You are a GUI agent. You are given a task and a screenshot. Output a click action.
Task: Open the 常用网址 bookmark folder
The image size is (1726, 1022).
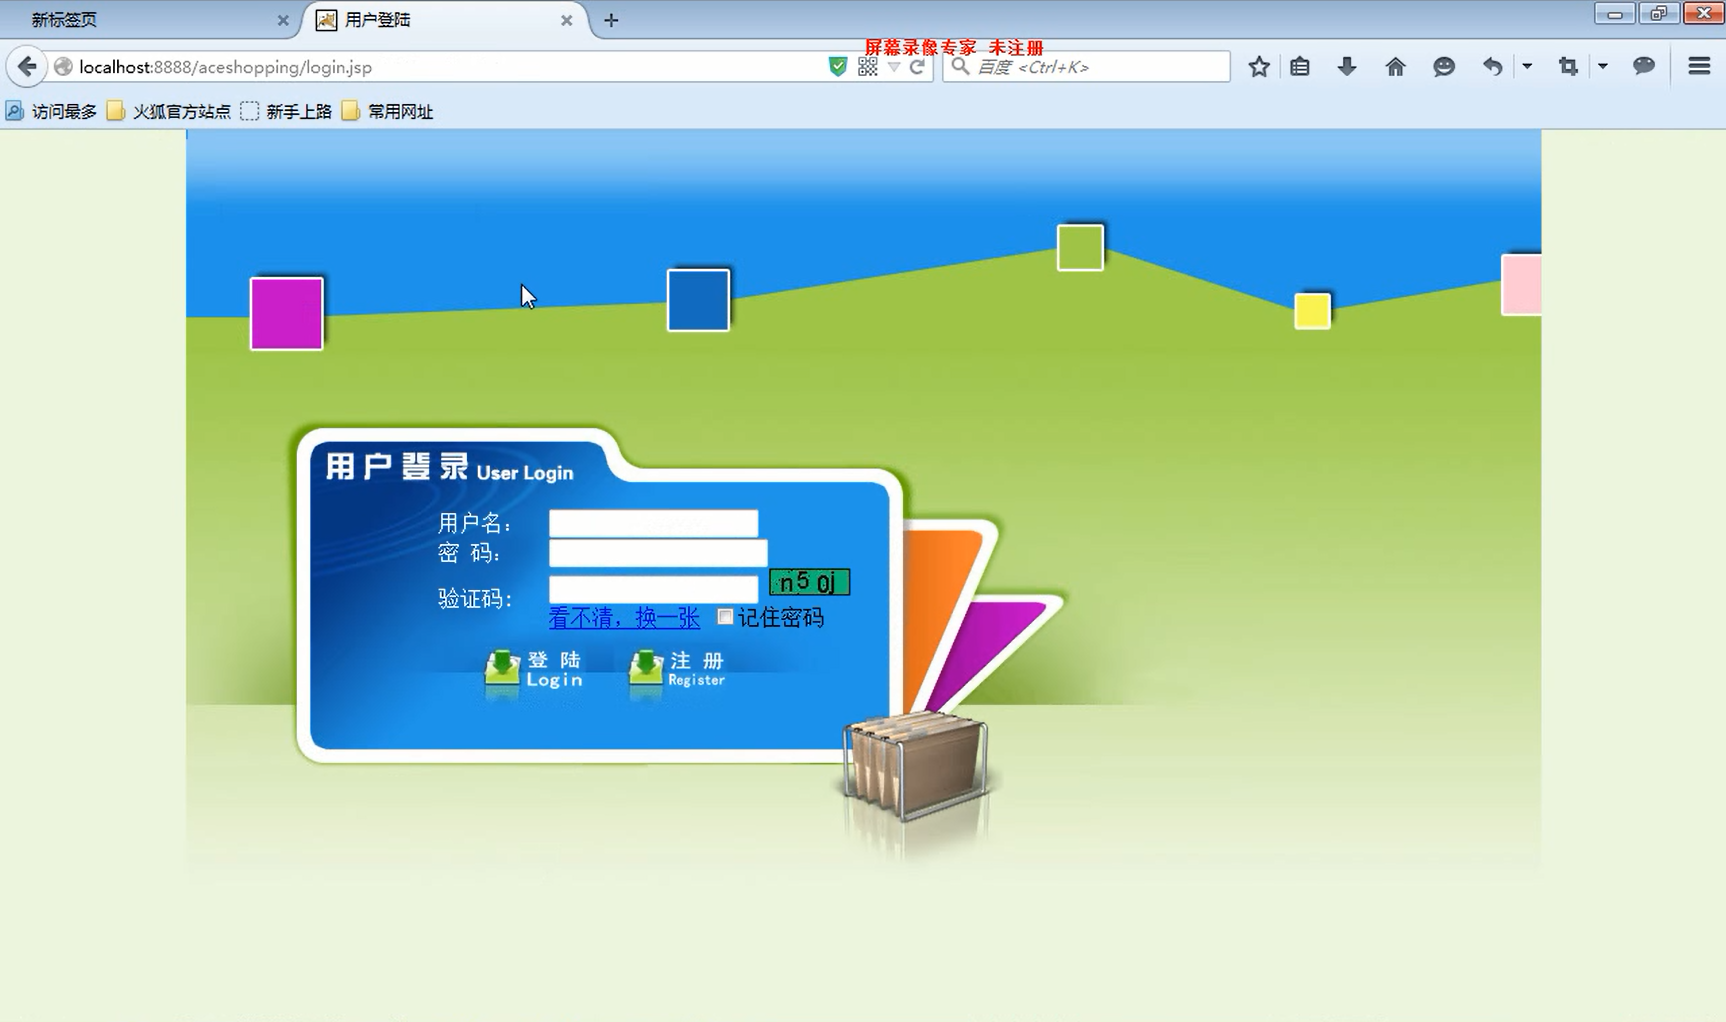pos(387,111)
